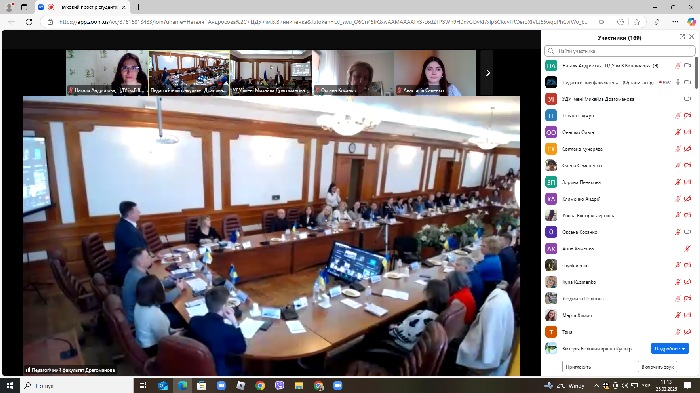Toggle muted microphone of AK participant

688,249
